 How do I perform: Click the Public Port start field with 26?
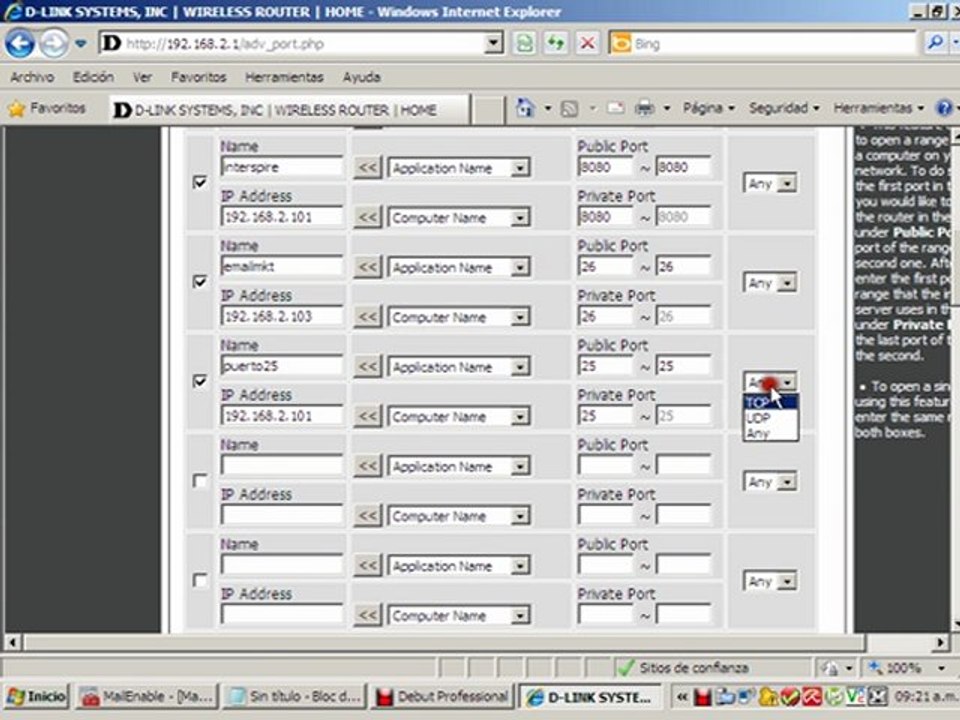[605, 266]
